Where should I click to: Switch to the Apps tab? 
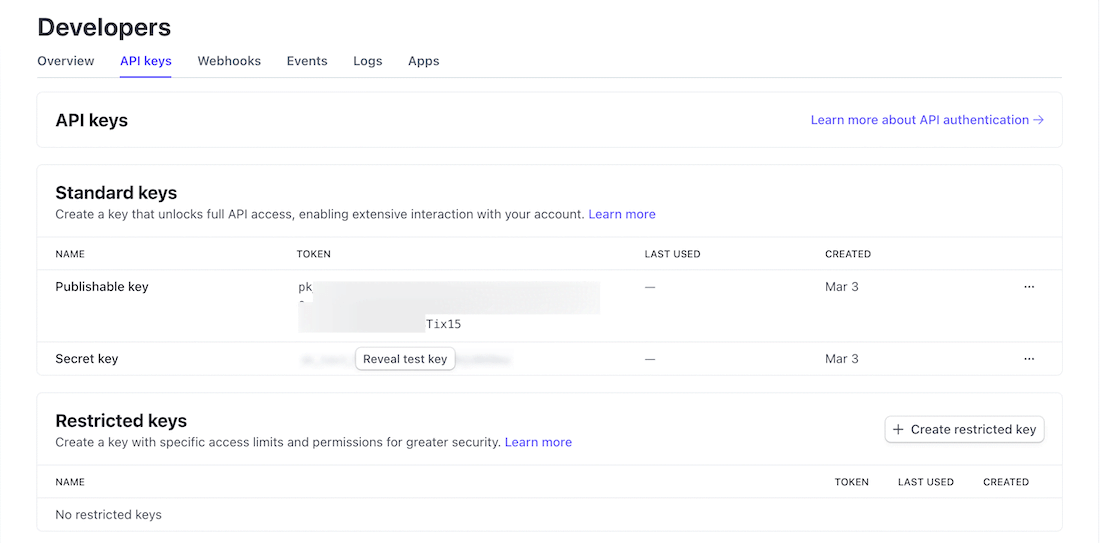(424, 61)
